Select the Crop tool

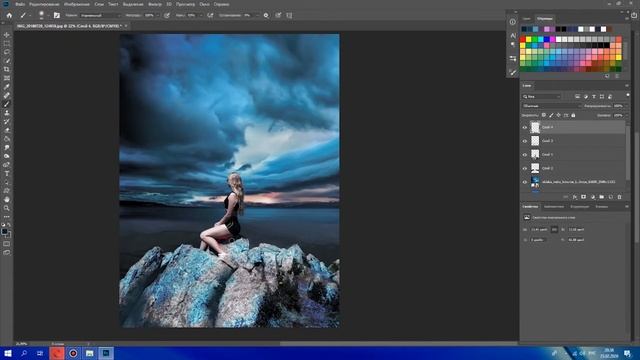[x=7, y=69]
